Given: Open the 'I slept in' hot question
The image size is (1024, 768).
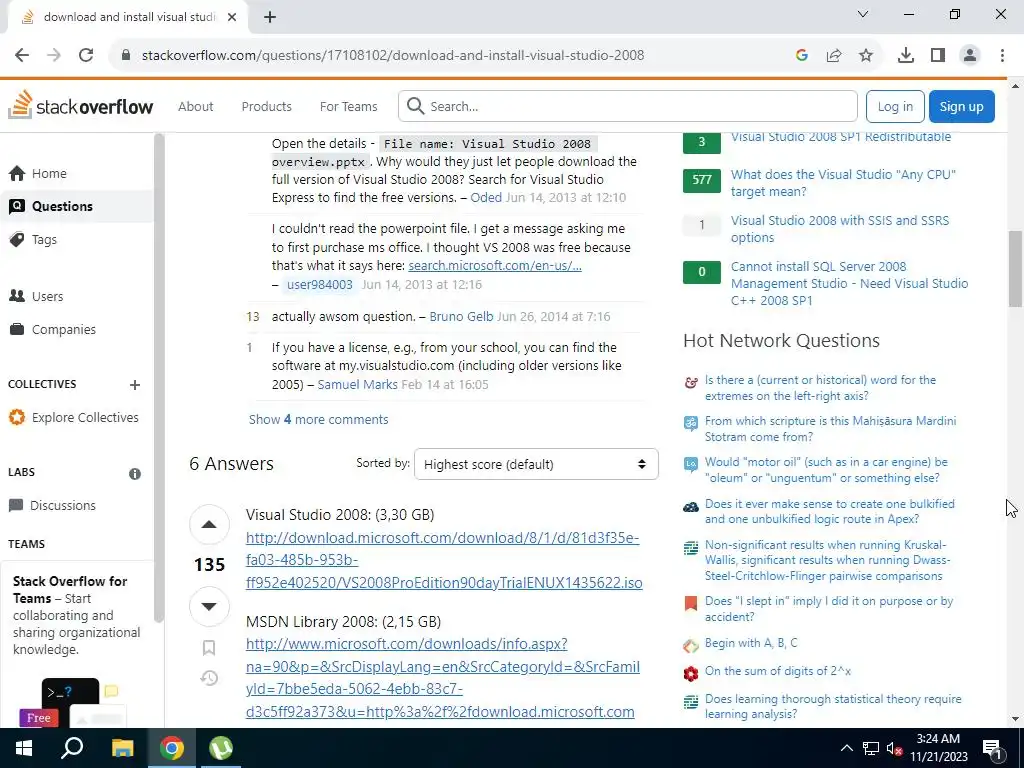Looking at the screenshot, I should pos(829,609).
